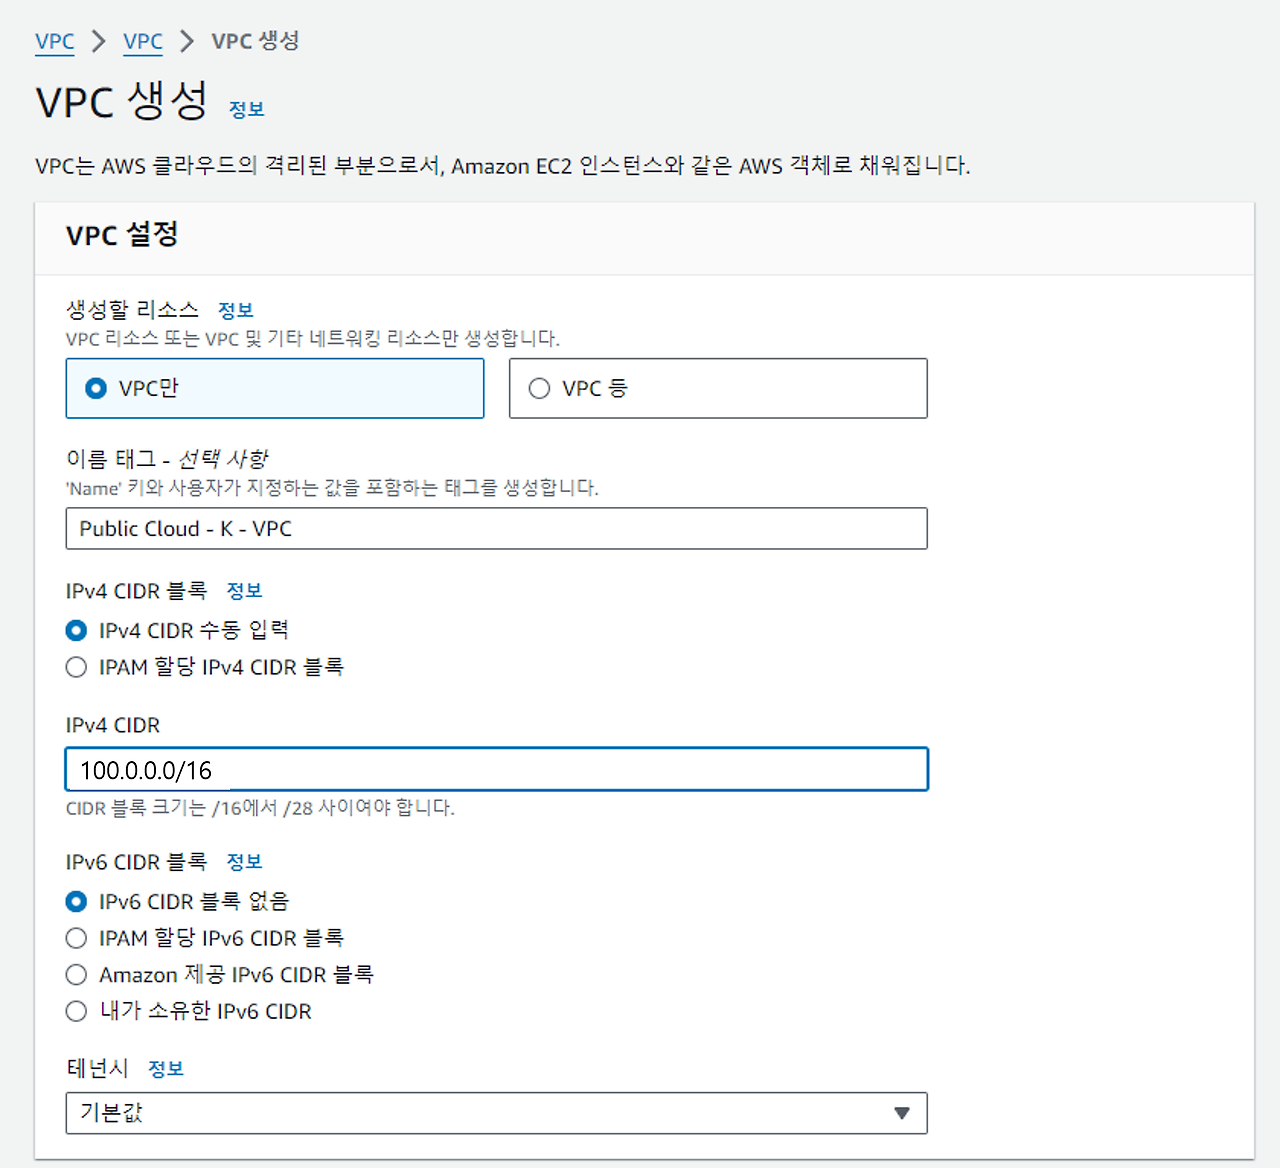Choose 'IPAM 할당 IPv6 CIDR 블록'
Viewport: 1280px width, 1168px height.
pyautogui.click(x=76, y=938)
